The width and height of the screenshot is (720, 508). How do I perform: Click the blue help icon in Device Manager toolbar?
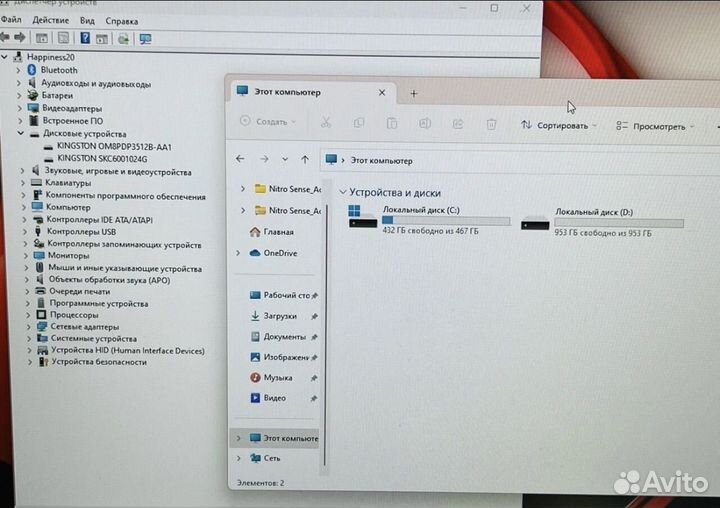click(85, 38)
